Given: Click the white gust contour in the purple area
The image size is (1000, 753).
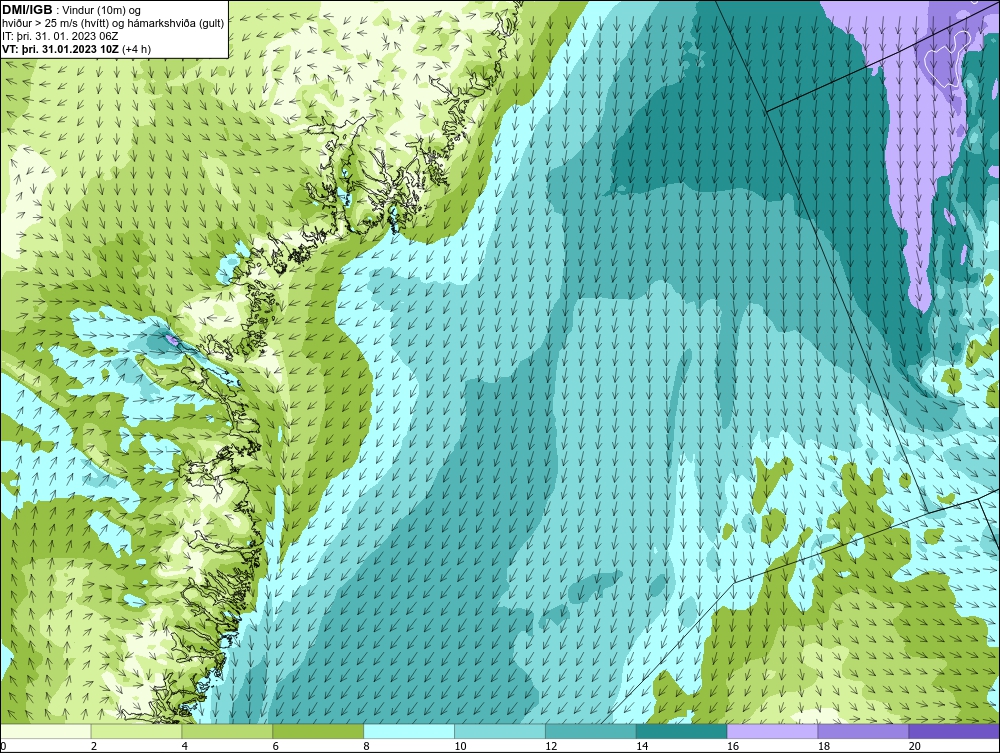Looking at the screenshot, I should click(948, 58).
